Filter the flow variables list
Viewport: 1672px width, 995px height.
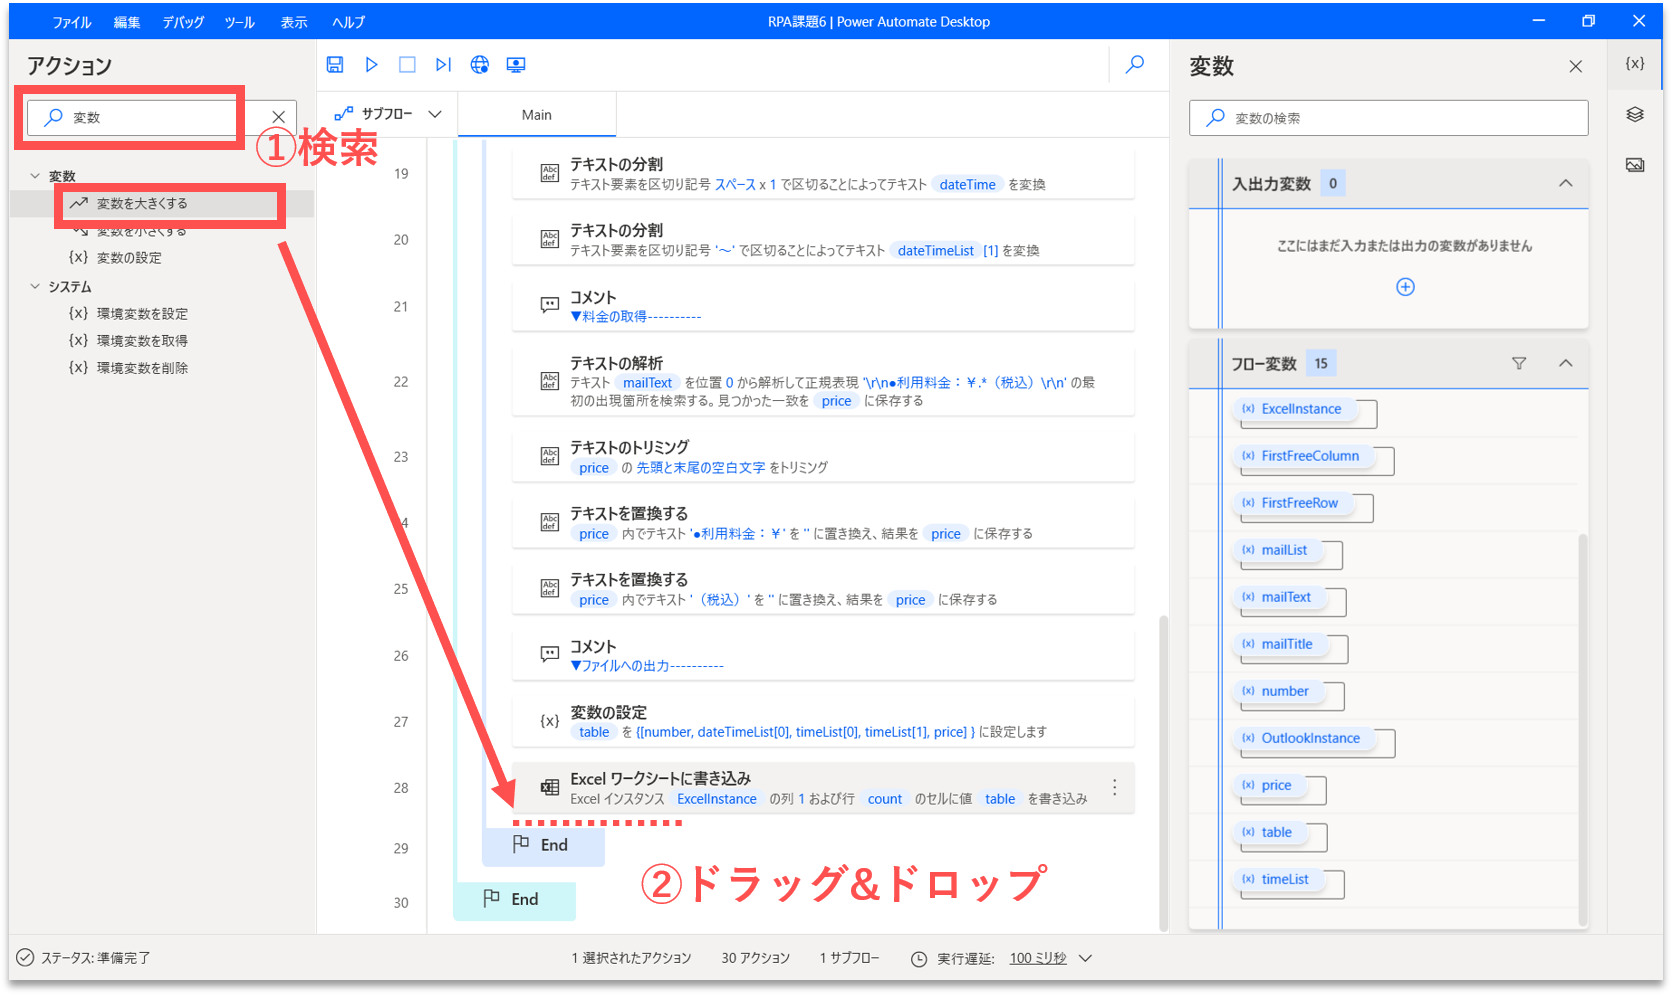coord(1519,364)
